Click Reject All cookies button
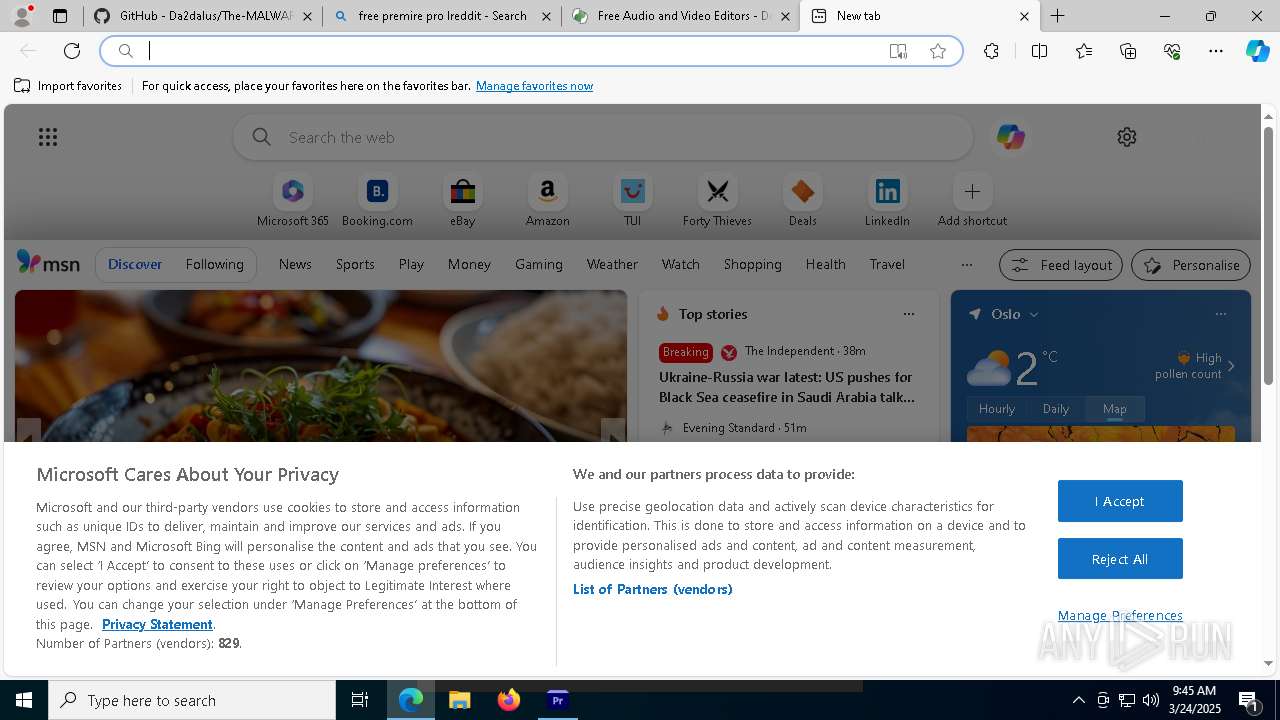 (1120, 559)
